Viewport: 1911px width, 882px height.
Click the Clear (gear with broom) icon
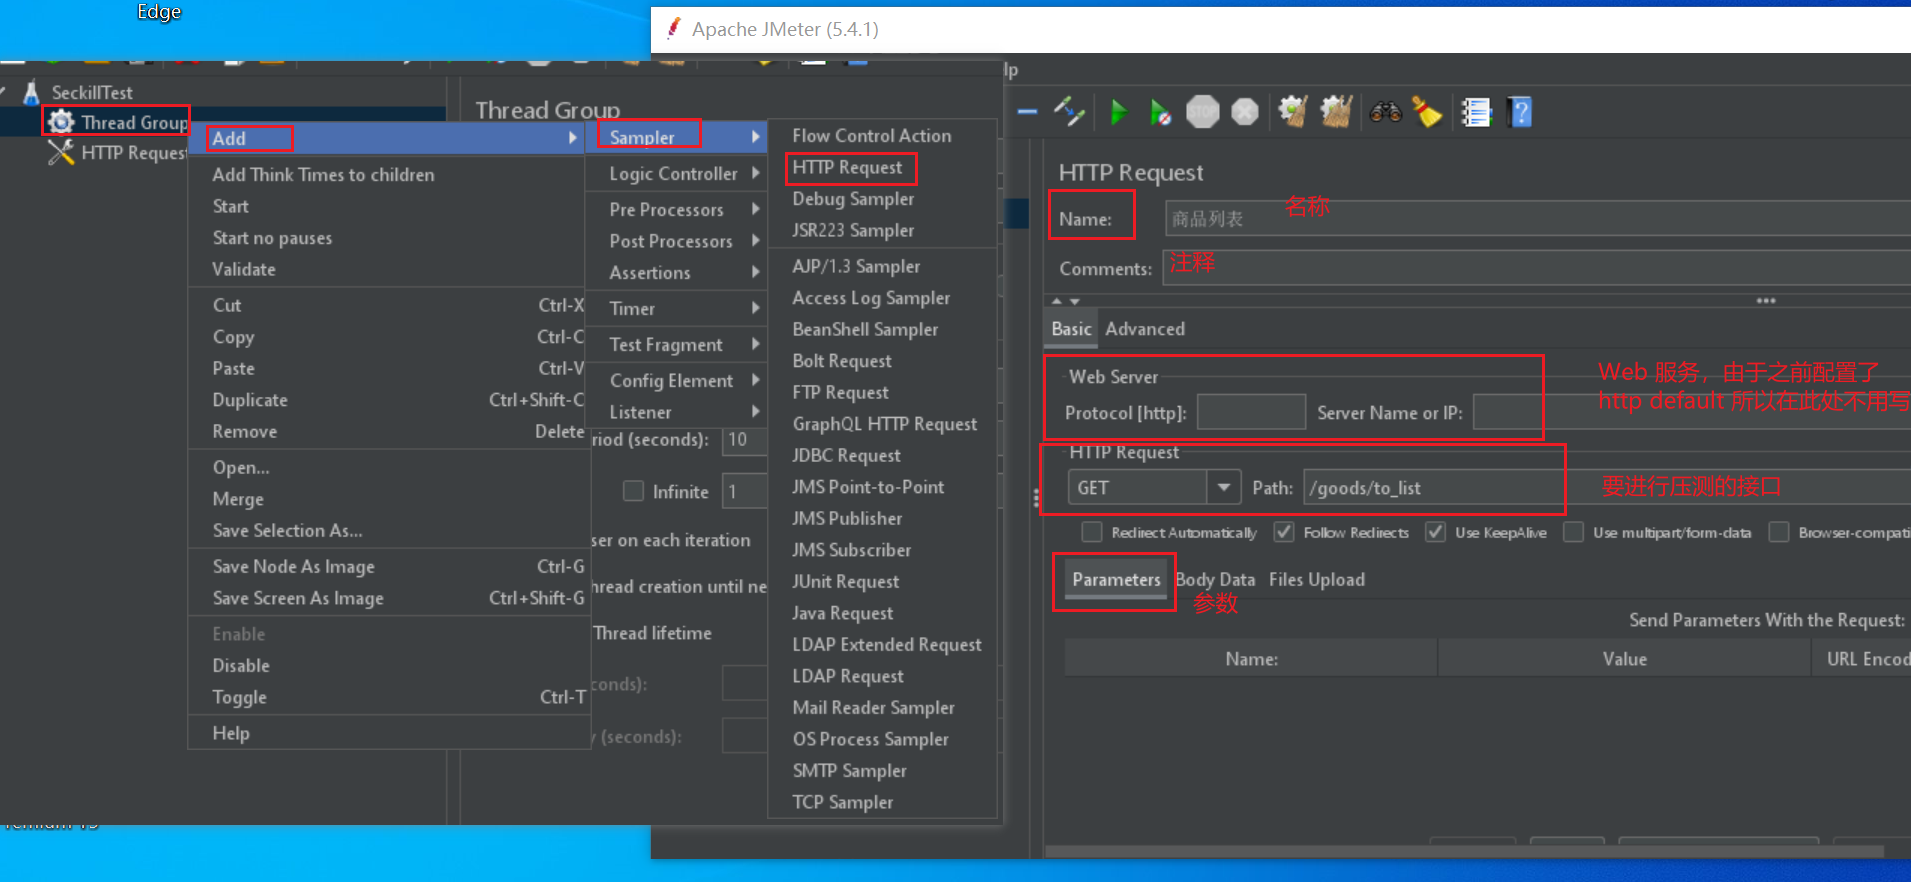click(x=1293, y=112)
